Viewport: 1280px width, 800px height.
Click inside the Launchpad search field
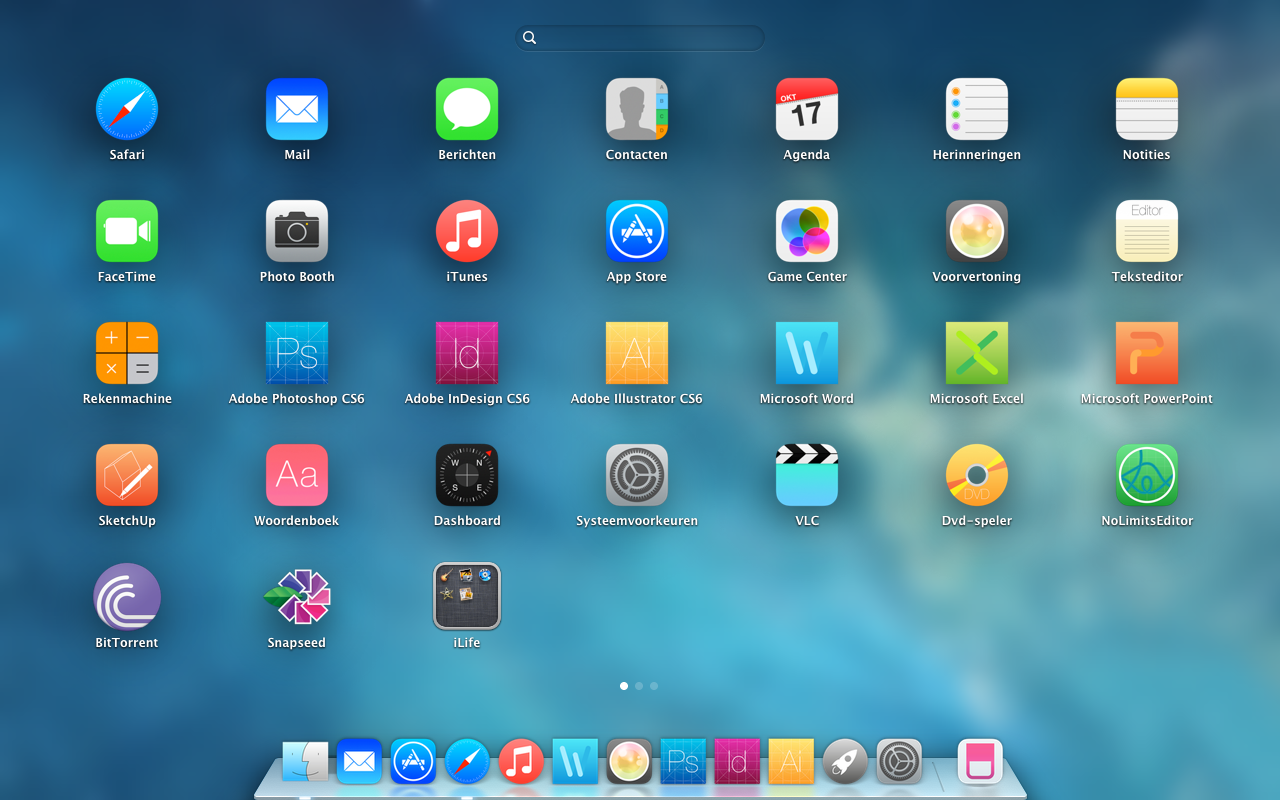tap(639, 37)
